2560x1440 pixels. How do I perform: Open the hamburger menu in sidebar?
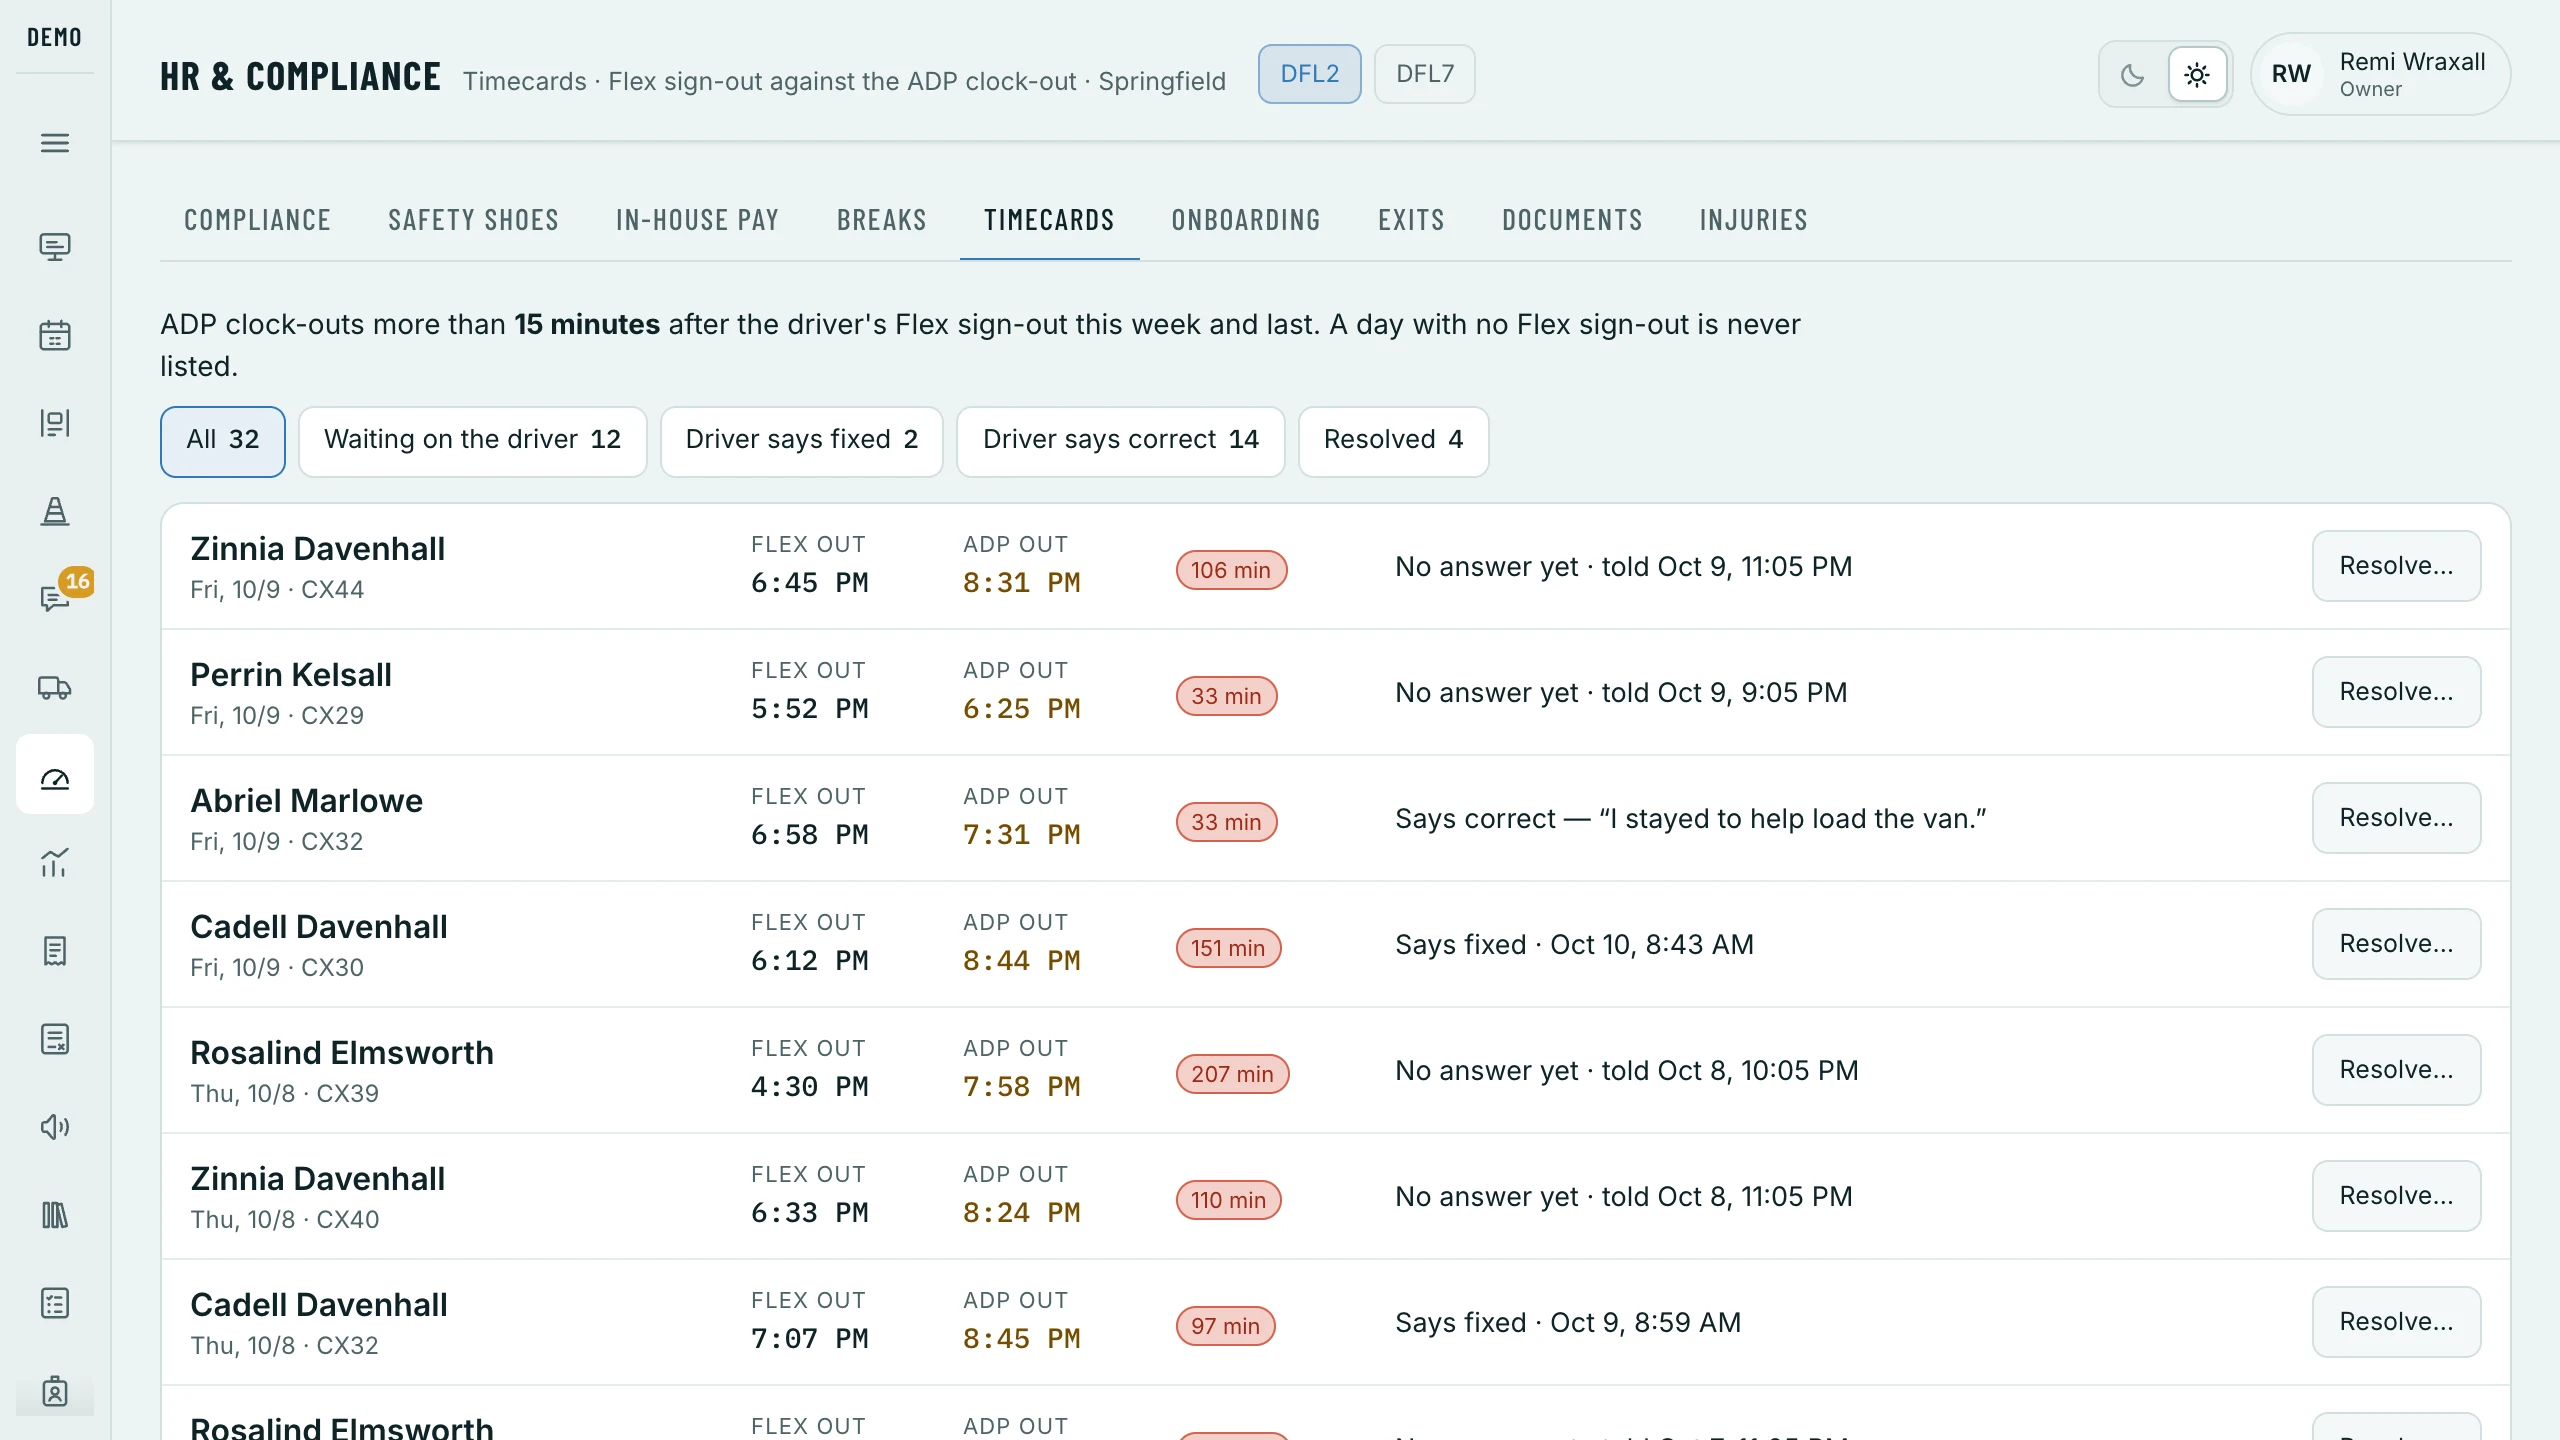[x=55, y=143]
